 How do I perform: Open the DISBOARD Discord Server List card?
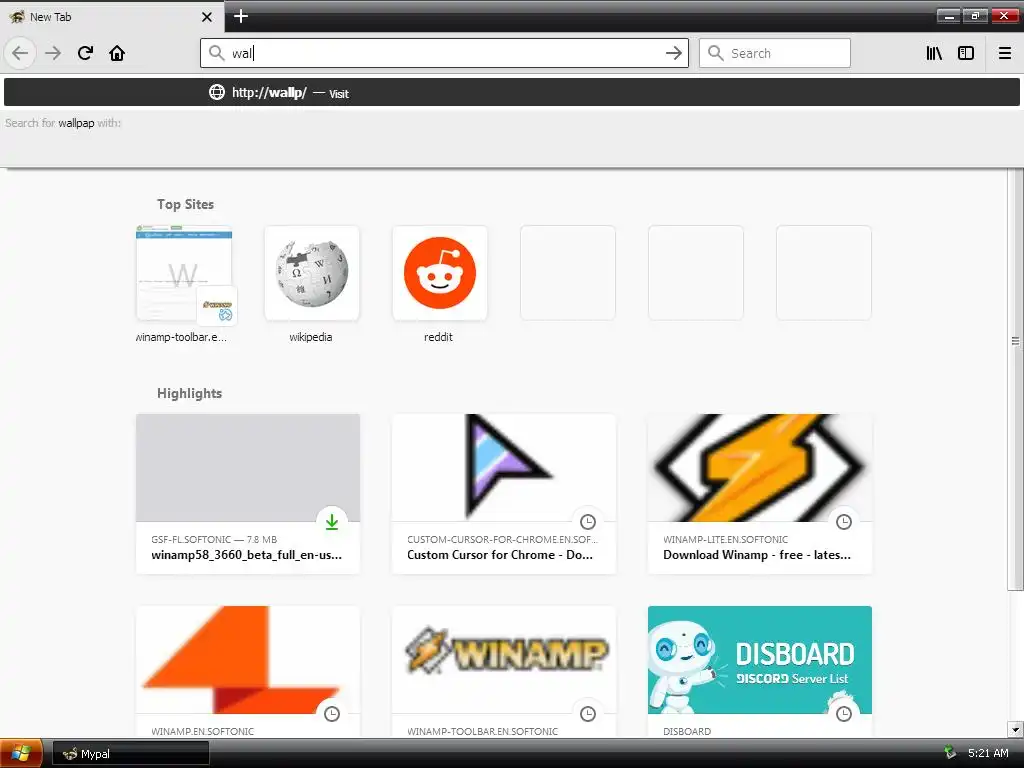760,672
